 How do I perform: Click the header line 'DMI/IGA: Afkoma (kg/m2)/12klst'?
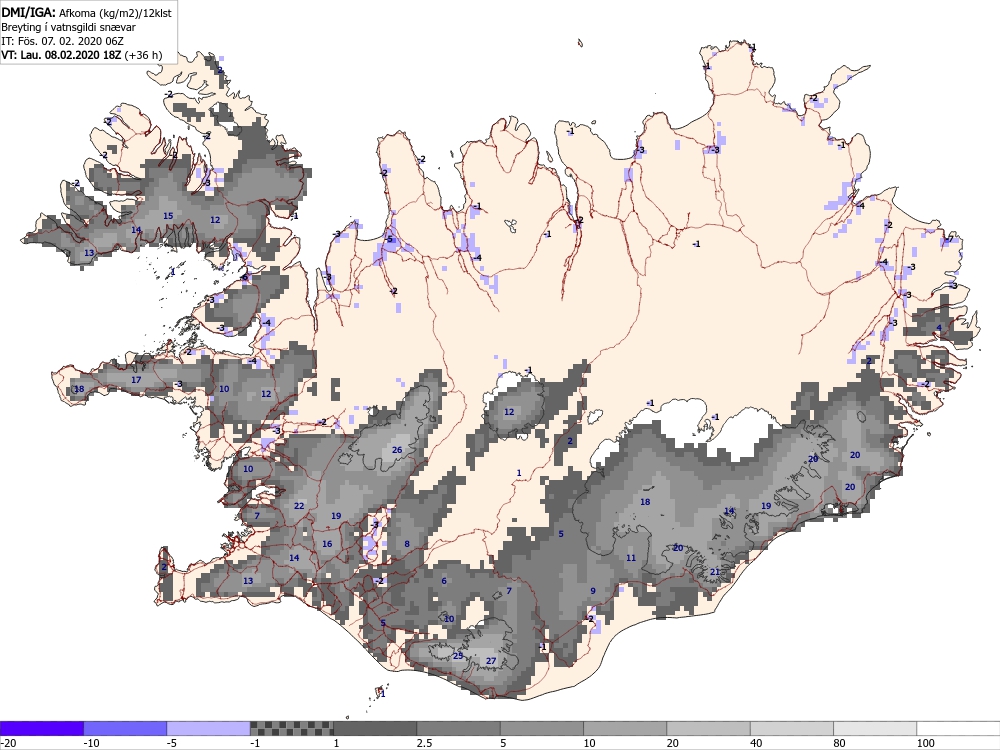86,12
